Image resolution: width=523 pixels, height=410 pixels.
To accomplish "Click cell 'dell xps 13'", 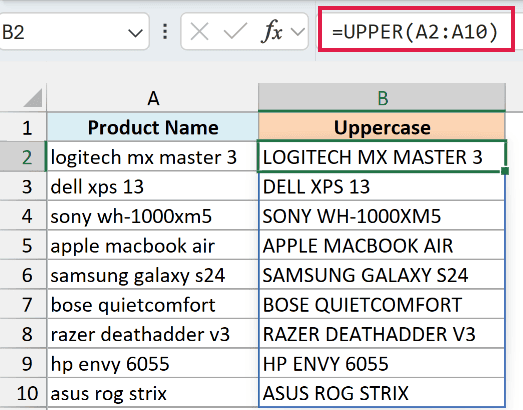I will point(153,186).
